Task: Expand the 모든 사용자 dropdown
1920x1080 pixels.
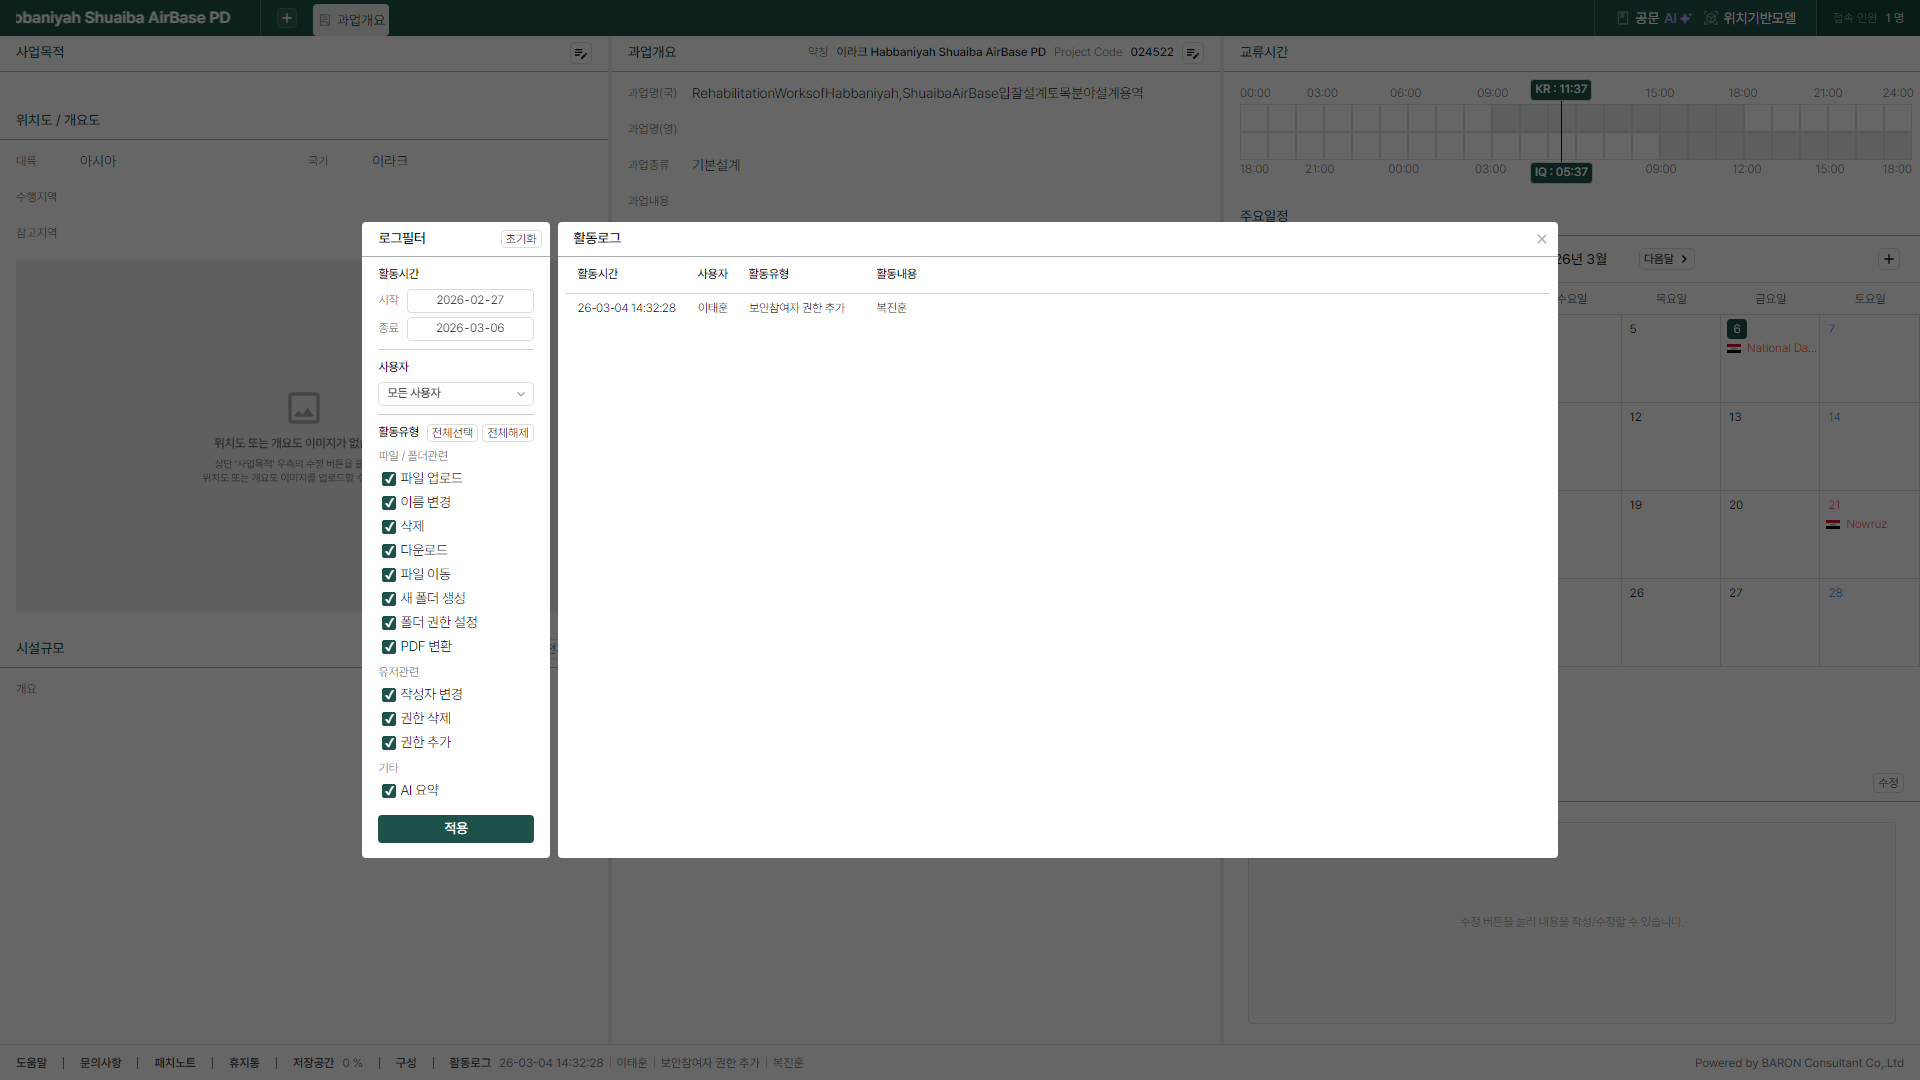Action: pyautogui.click(x=455, y=394)
